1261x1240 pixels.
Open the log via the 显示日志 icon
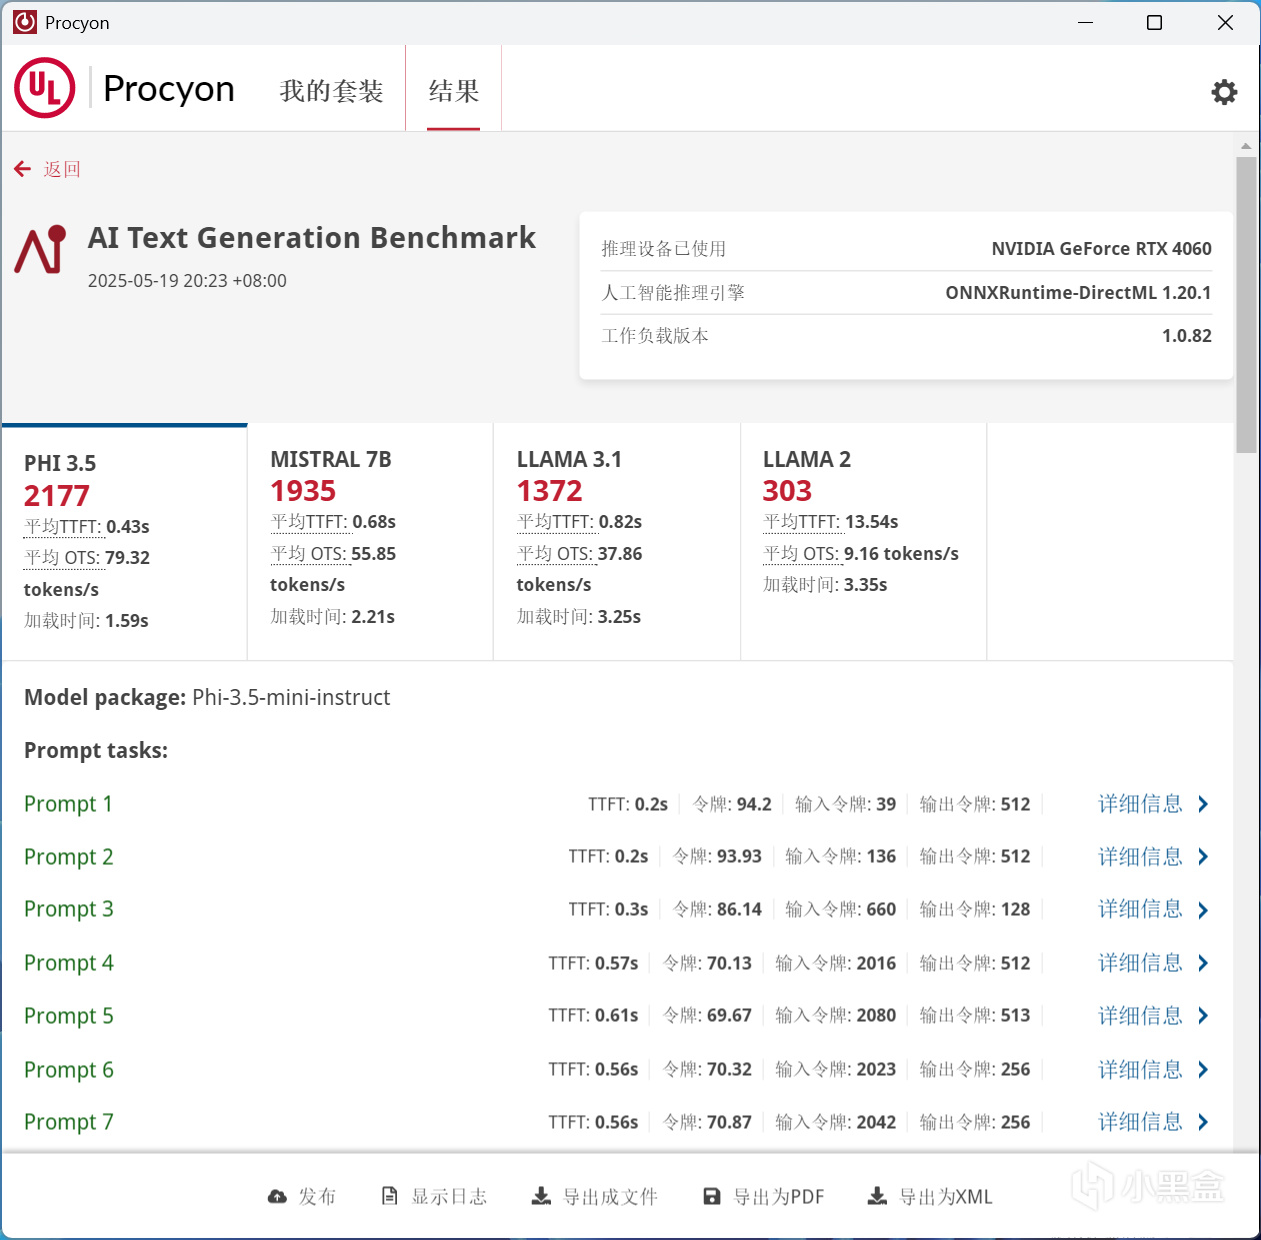click(x=390, y=1194)
